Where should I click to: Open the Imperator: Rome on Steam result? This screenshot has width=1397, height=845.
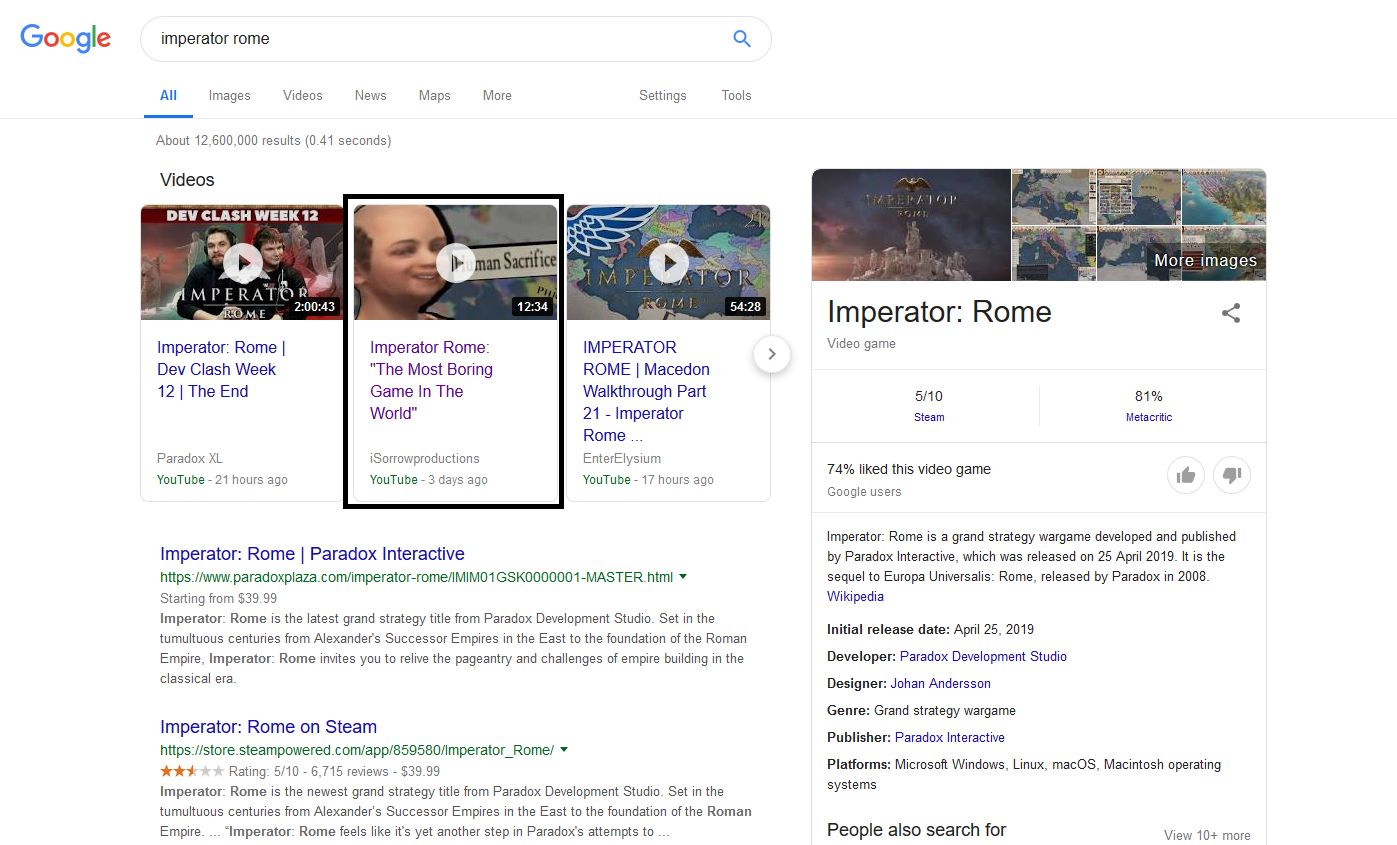coord(268,726)
